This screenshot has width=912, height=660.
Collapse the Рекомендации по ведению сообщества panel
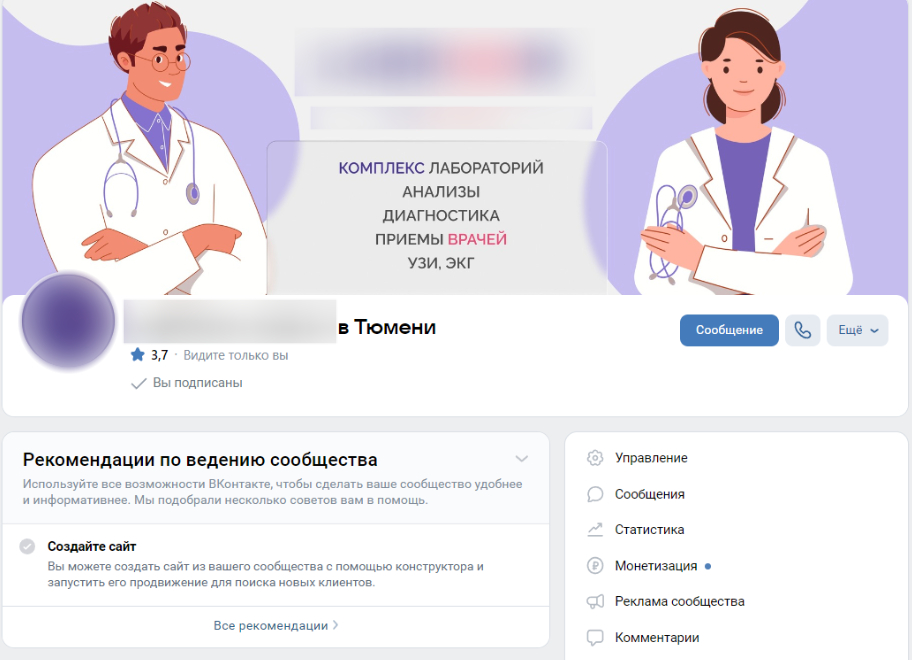[522, 459]
